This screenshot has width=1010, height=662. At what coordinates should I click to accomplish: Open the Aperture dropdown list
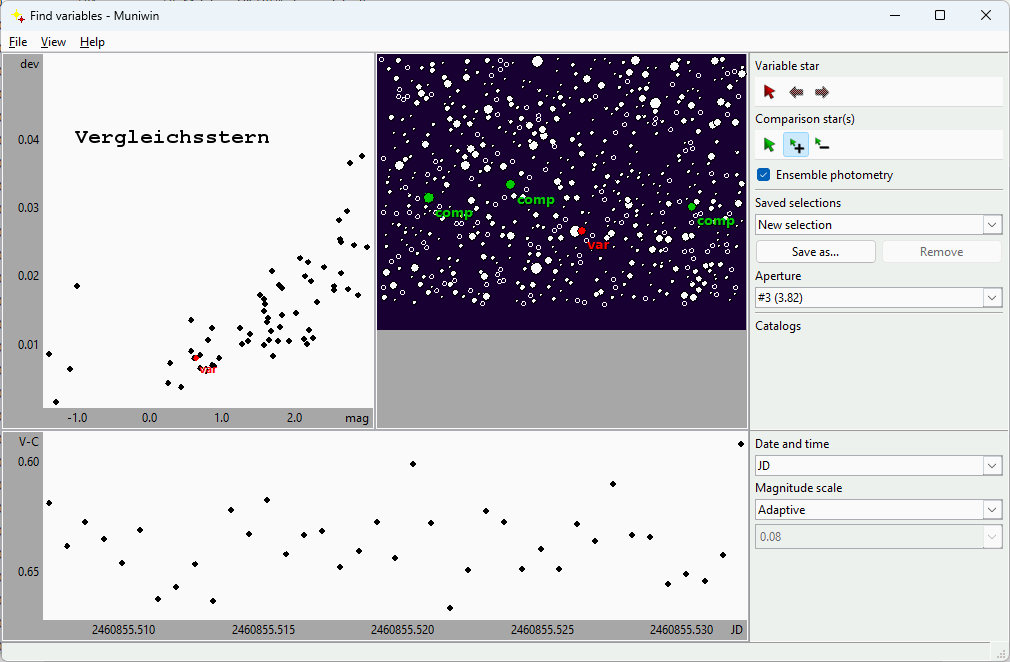(x=991, y=298)
